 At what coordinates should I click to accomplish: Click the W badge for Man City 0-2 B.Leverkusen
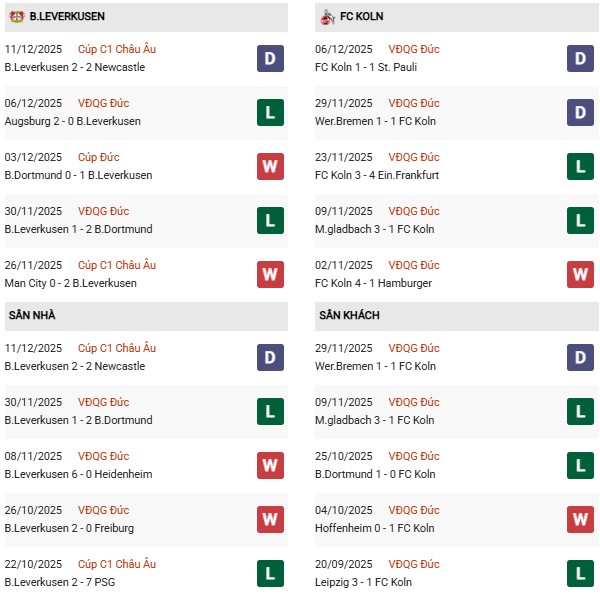coord(270,275)
